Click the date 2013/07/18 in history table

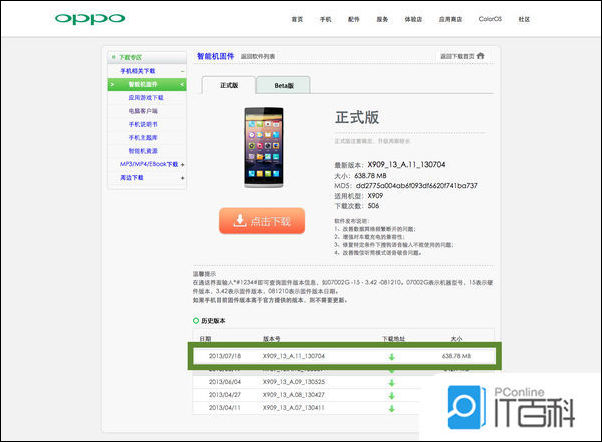pos(225,356)
